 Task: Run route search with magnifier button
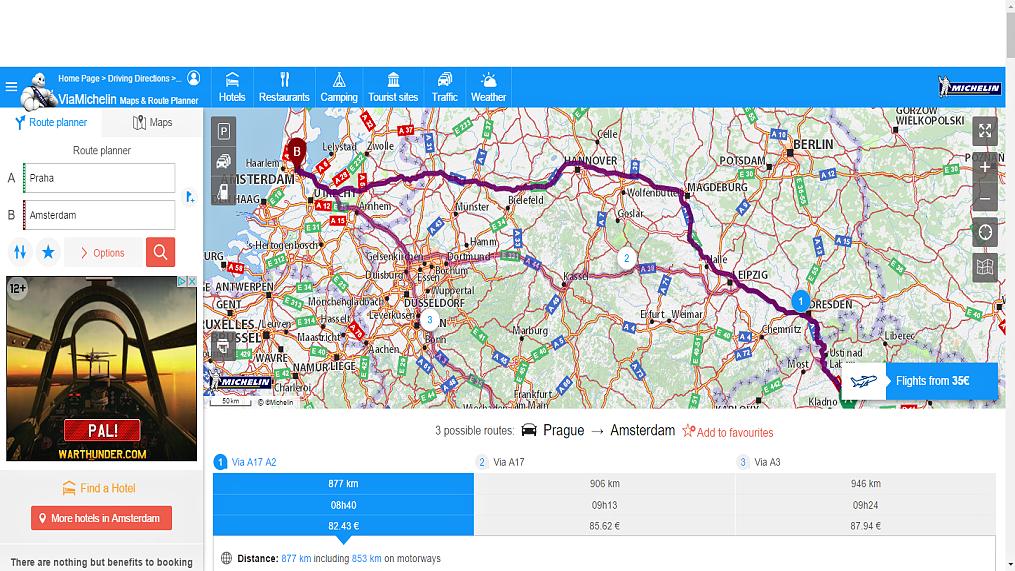click(161, 252)
